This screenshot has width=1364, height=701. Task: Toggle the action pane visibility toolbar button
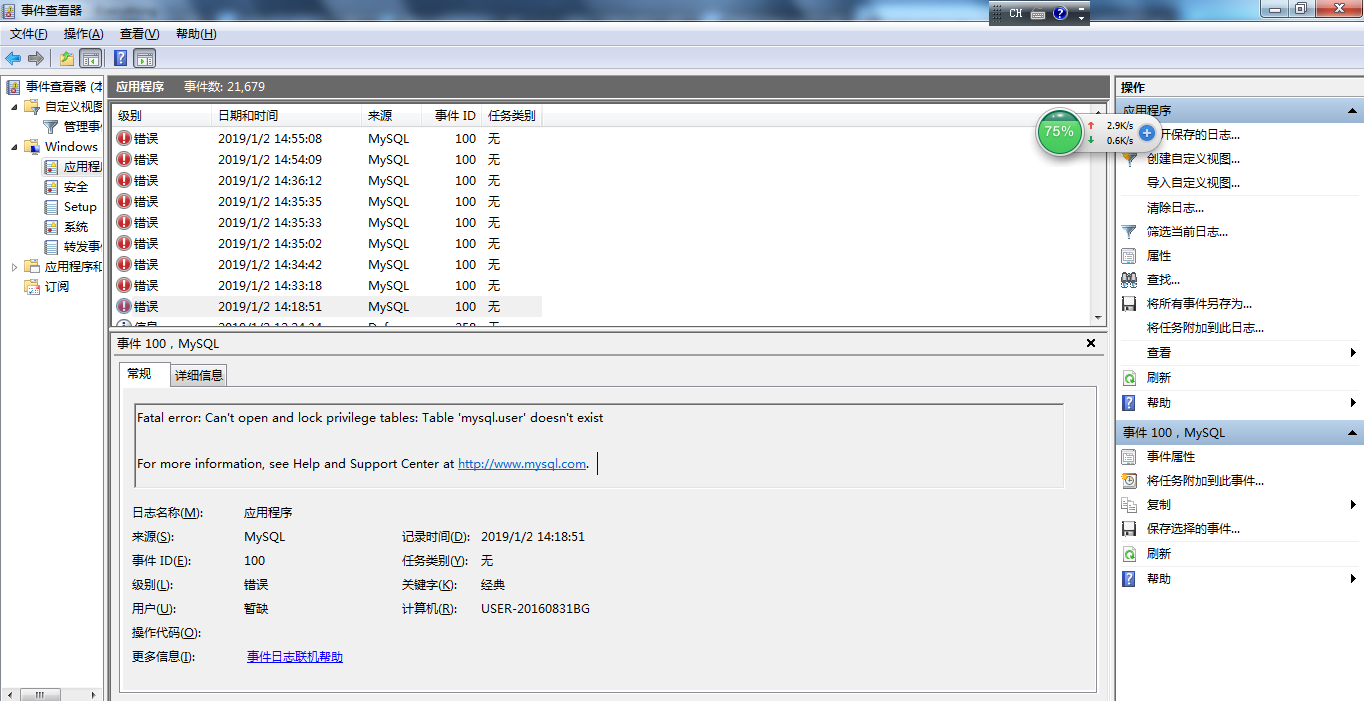click(144, 58)
